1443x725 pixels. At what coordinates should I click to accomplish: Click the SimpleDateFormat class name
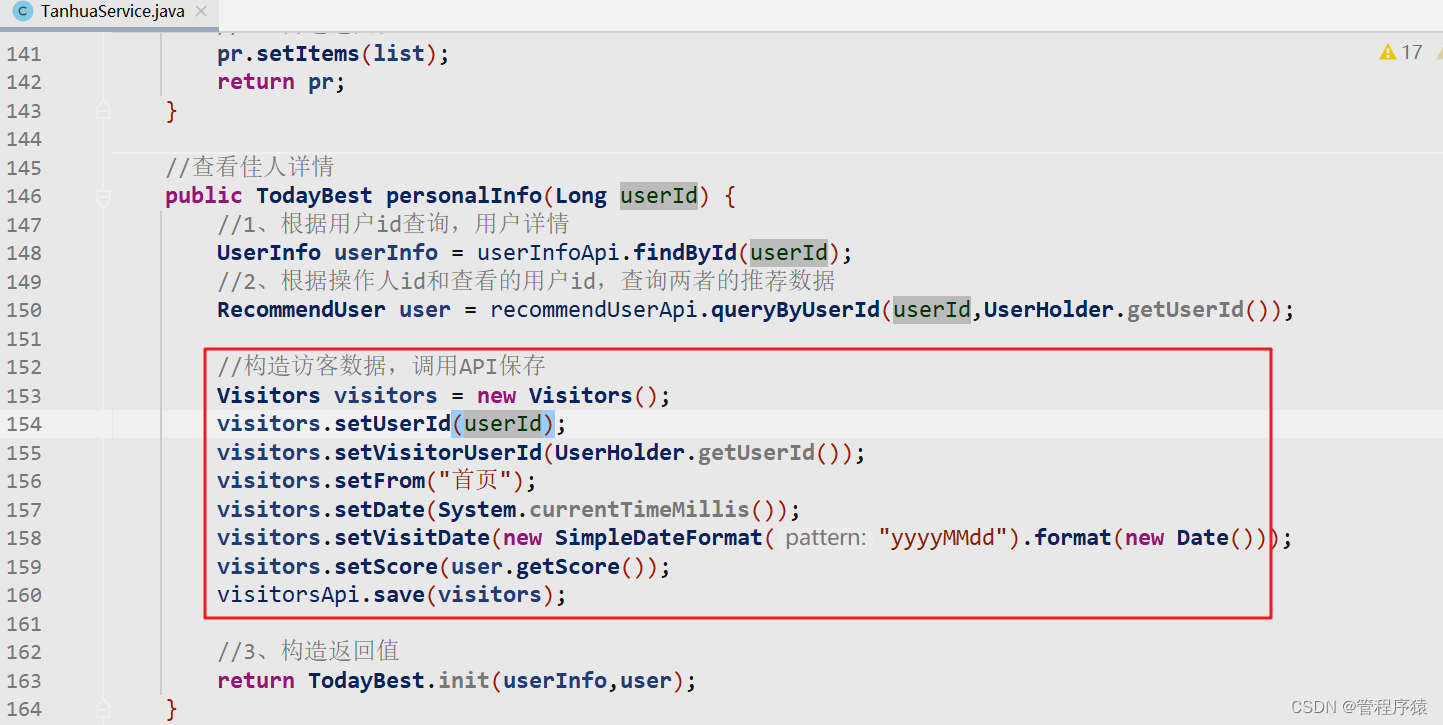point(659,538)
